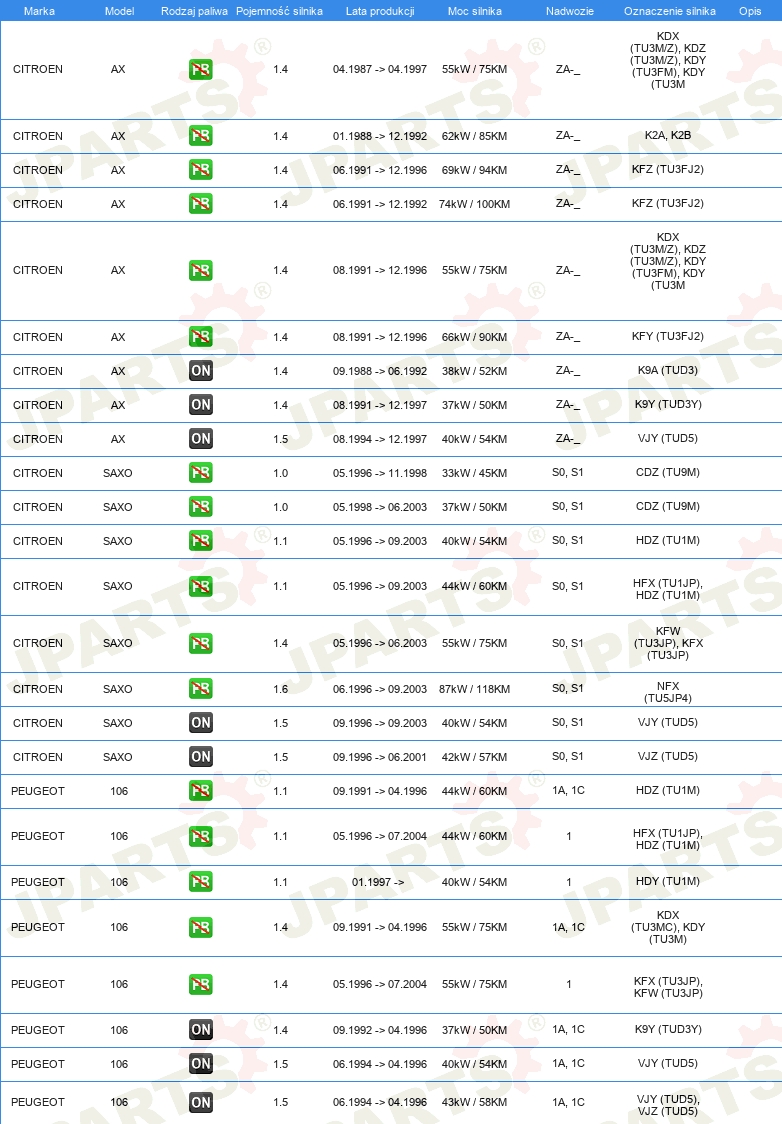Select engine code KFY (TU3FJ2)

click(668, 336)
